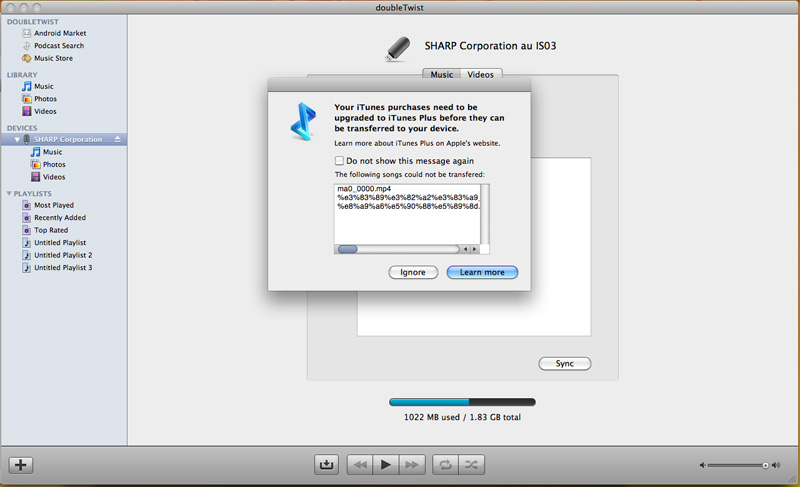
Task: Open device Music folder
Action: pyautogui.click(x=52, y=152)
